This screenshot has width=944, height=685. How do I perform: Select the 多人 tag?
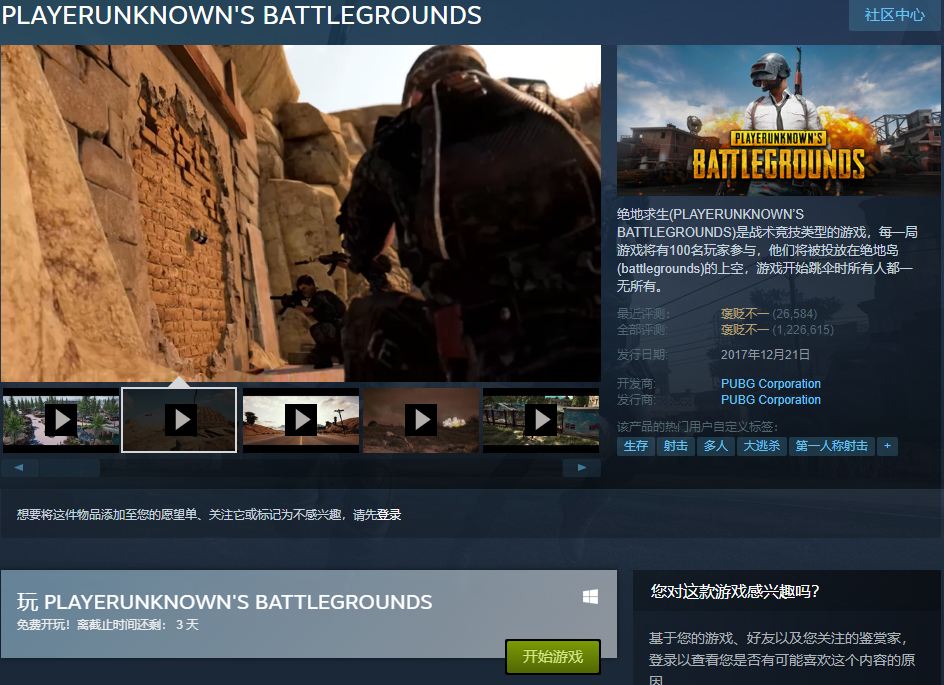(716, 446)
